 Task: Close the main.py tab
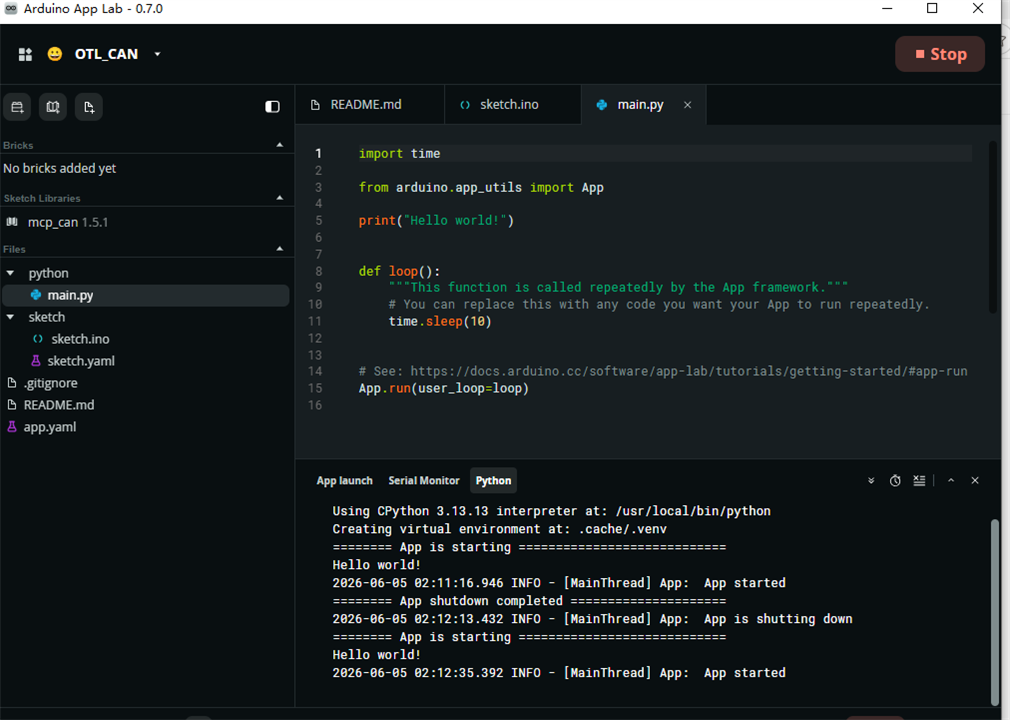[687, 105]
